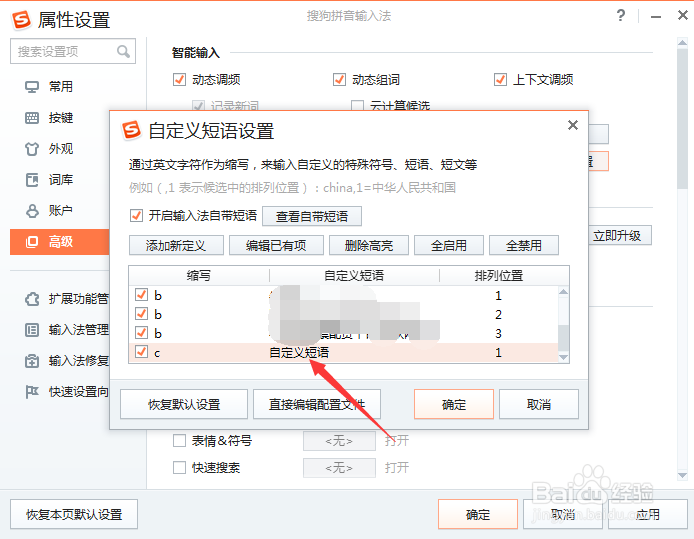The width and height of the screenshot is (694, 539).
Task: Click Sogou logo in 自定义短语设置 dialog
Action: (131, 130)
